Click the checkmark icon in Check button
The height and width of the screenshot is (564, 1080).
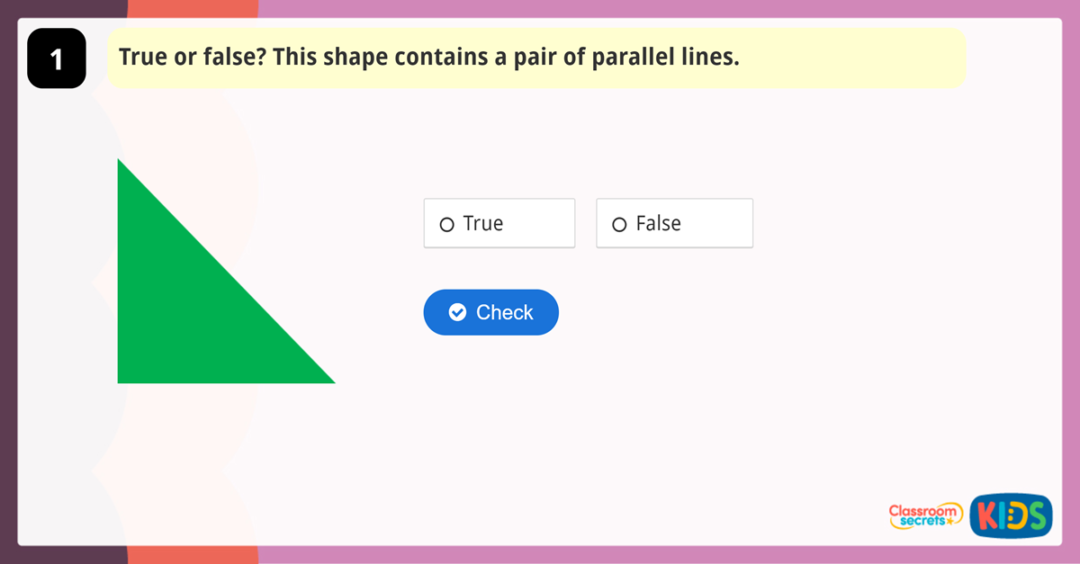point(458,312)
